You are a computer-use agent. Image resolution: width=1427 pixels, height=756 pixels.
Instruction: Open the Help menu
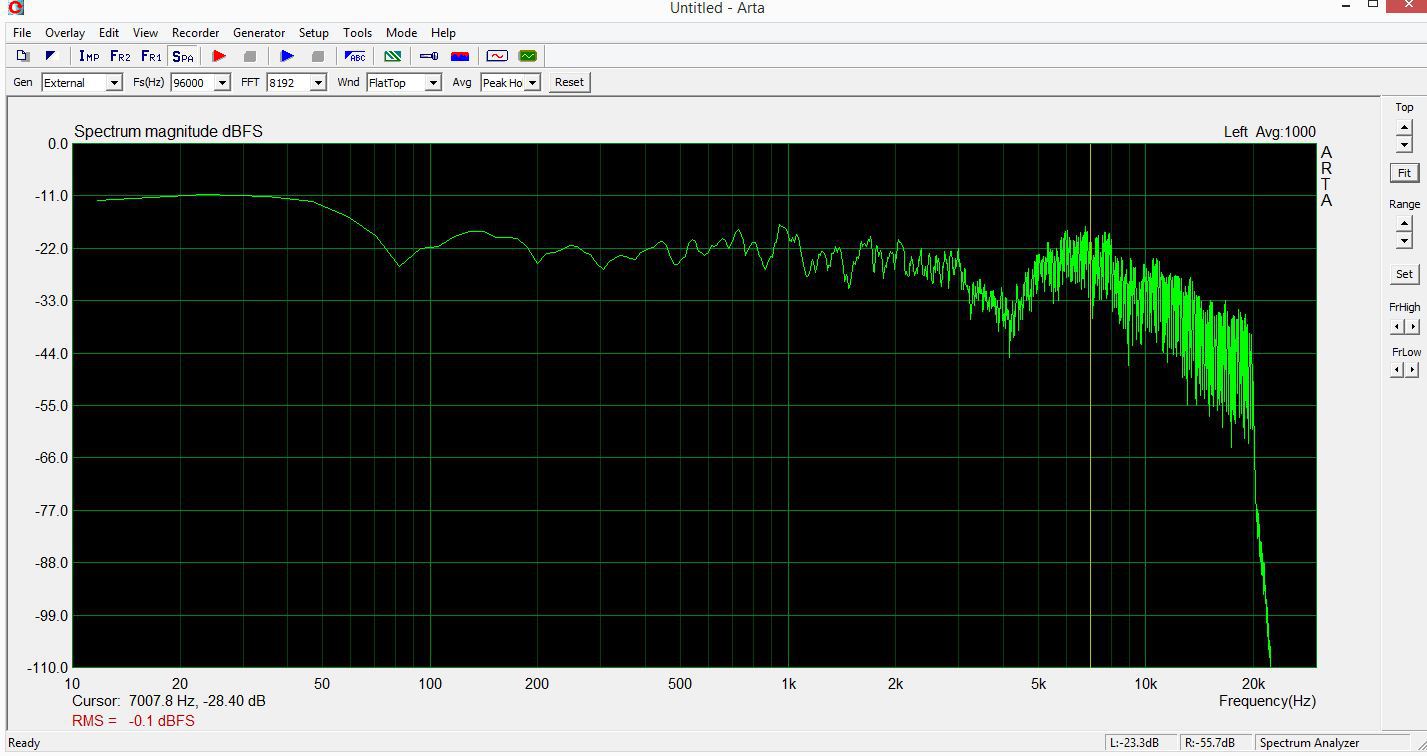[x=443, y=33]
